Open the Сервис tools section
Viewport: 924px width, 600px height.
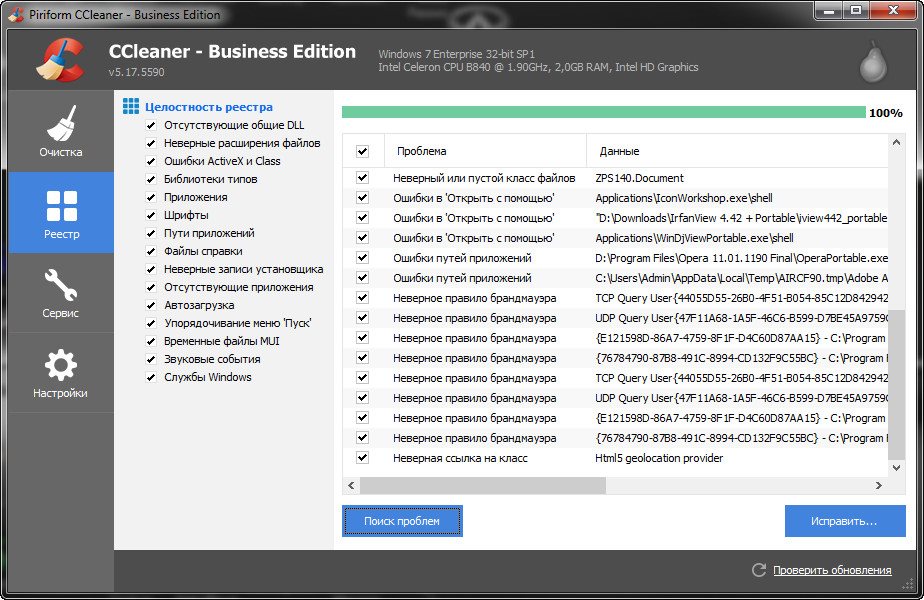[x=61, y=293]
